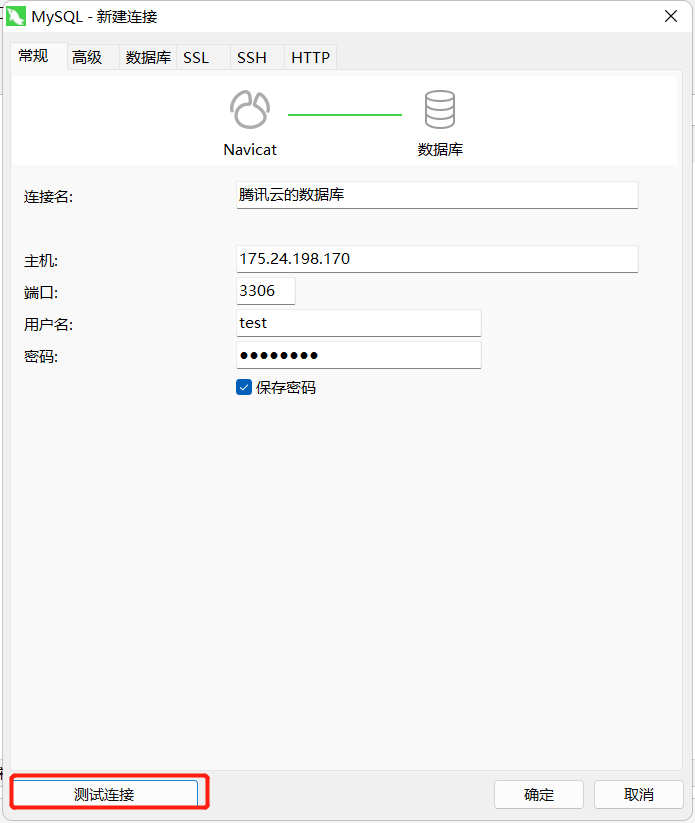This screenshot has width=695, height=823.
Task: Click the 密码 password field
Action: click(359, 355)
